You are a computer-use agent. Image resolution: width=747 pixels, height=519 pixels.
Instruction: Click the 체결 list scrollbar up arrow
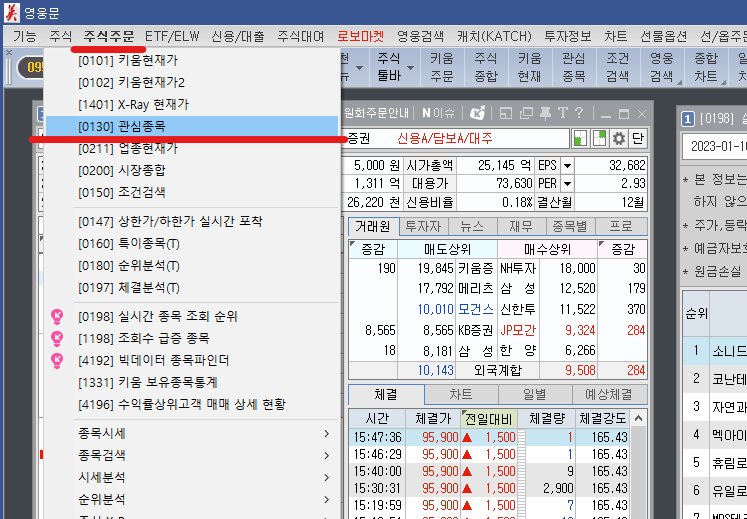click(x=638, y=418)
